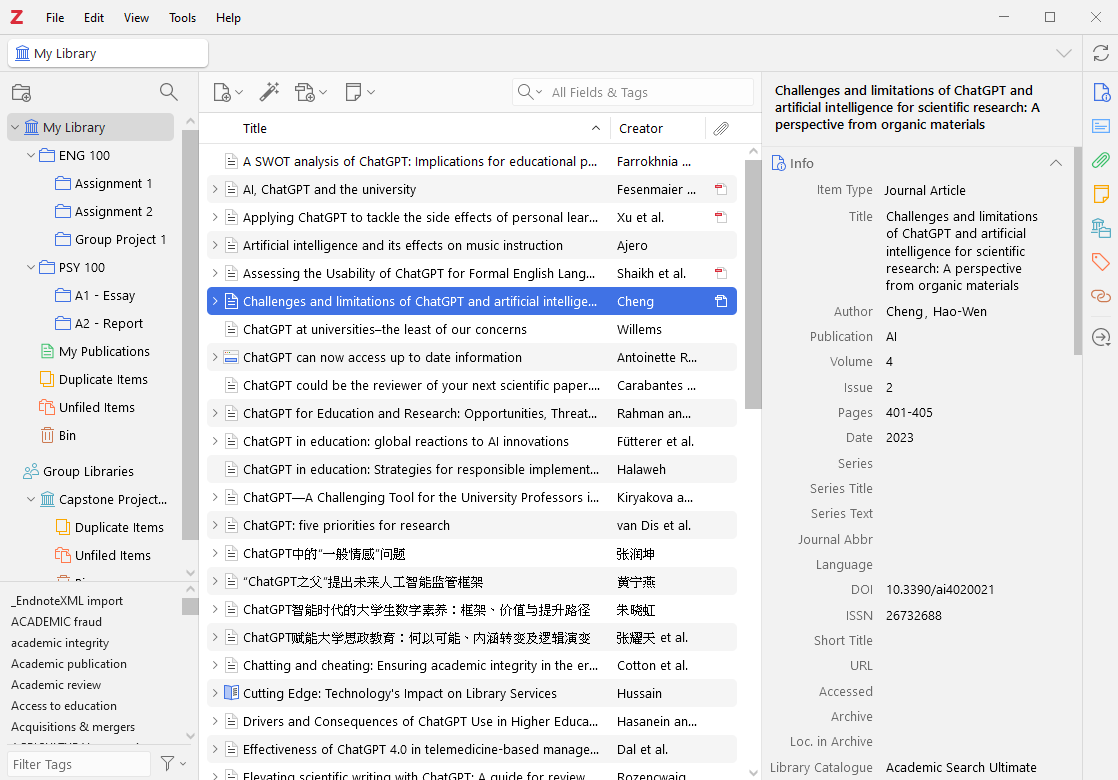1118x780 pixels.
Task: Expand the 'AI, ChatGPT and the university' item
Action: [x=214, y=190]
